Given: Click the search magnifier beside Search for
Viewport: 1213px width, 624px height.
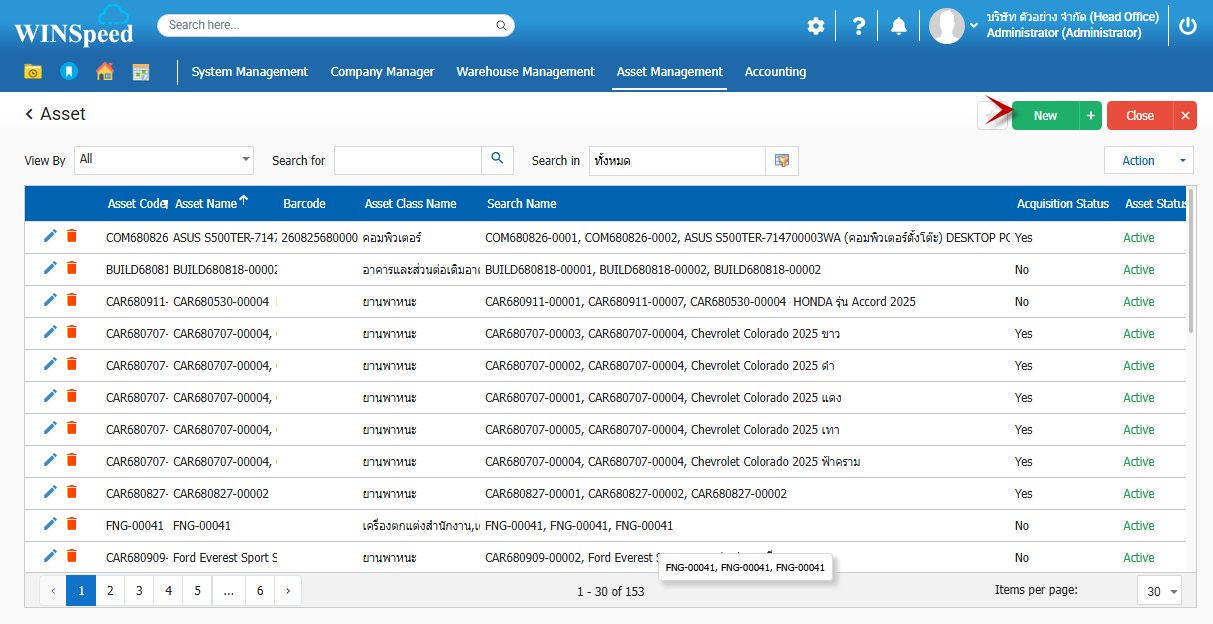Looking at the screenshot, I should (497, 160).
